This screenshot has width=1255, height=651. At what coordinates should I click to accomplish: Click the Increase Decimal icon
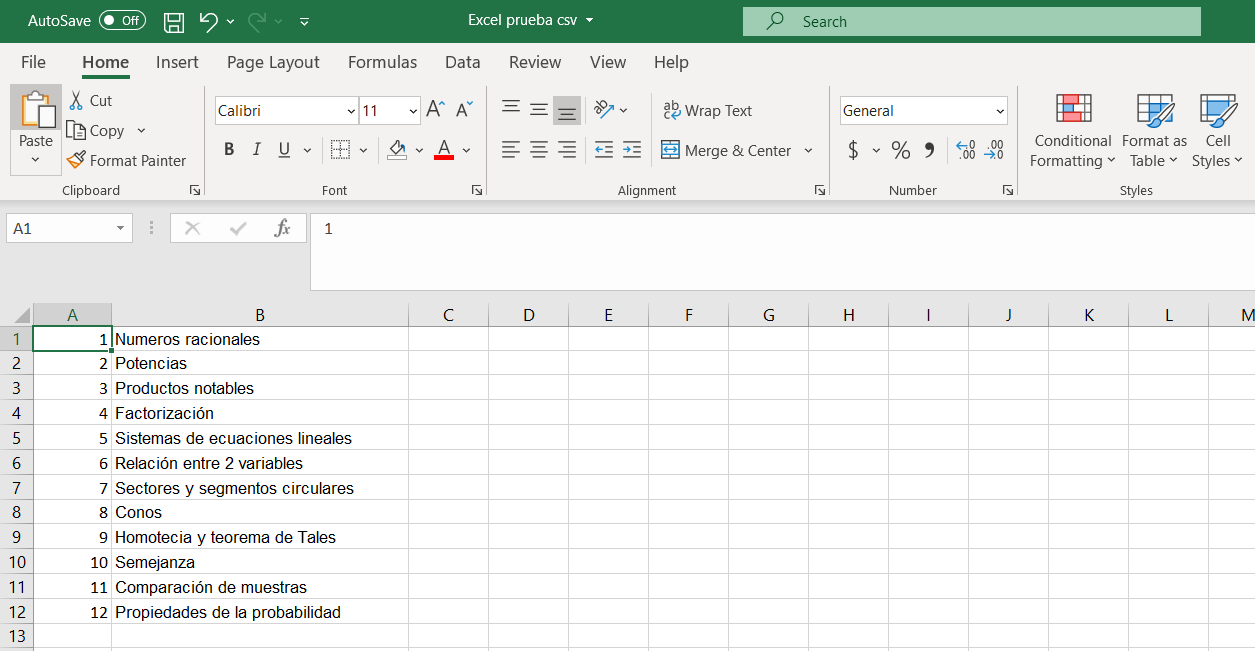pos(966,150)
